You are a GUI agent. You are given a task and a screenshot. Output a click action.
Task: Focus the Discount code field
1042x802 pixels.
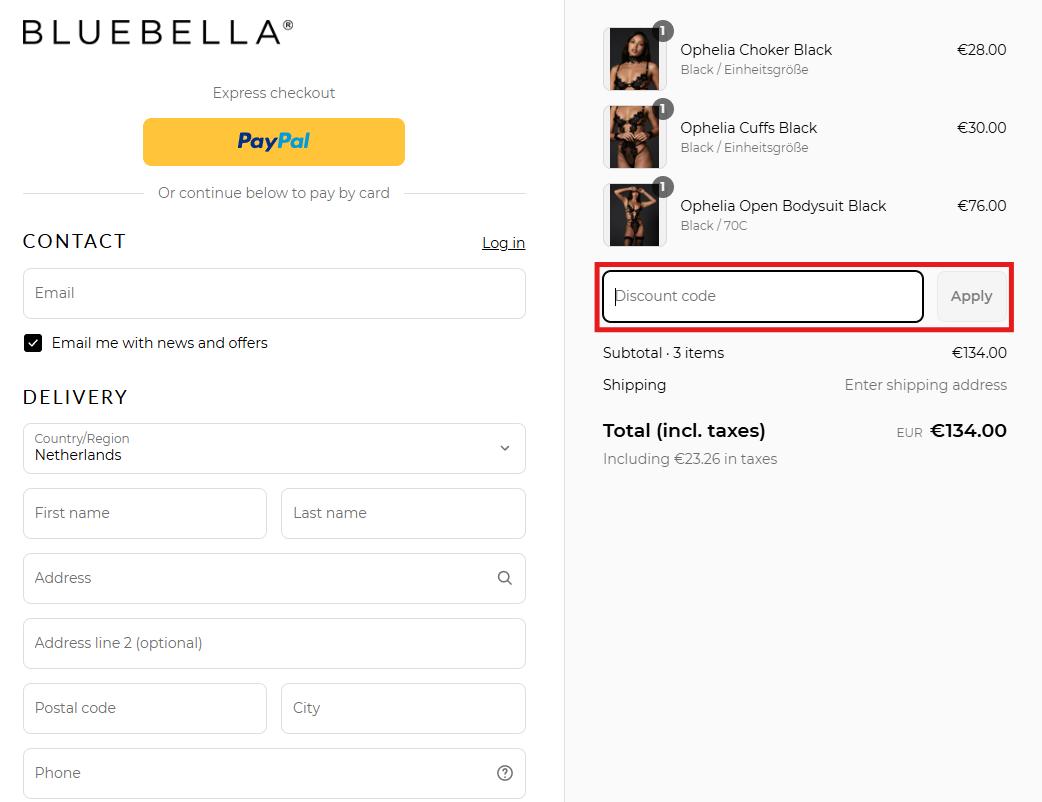click(x=762, y=297)
